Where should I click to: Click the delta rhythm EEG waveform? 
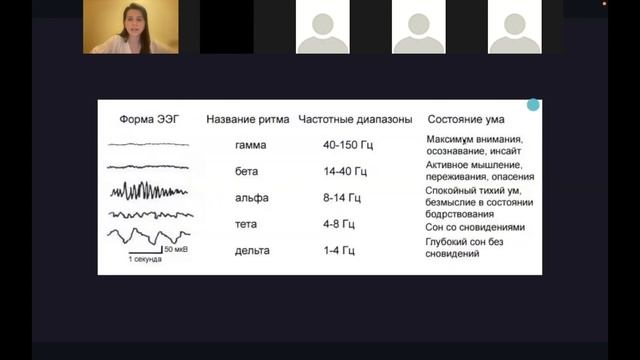point(149,236)
